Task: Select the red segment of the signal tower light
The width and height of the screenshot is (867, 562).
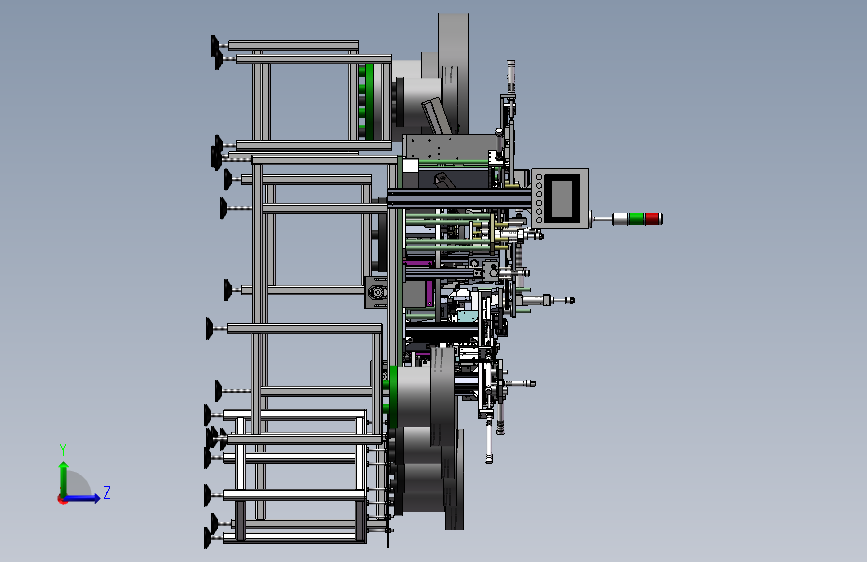Action: 652,219
